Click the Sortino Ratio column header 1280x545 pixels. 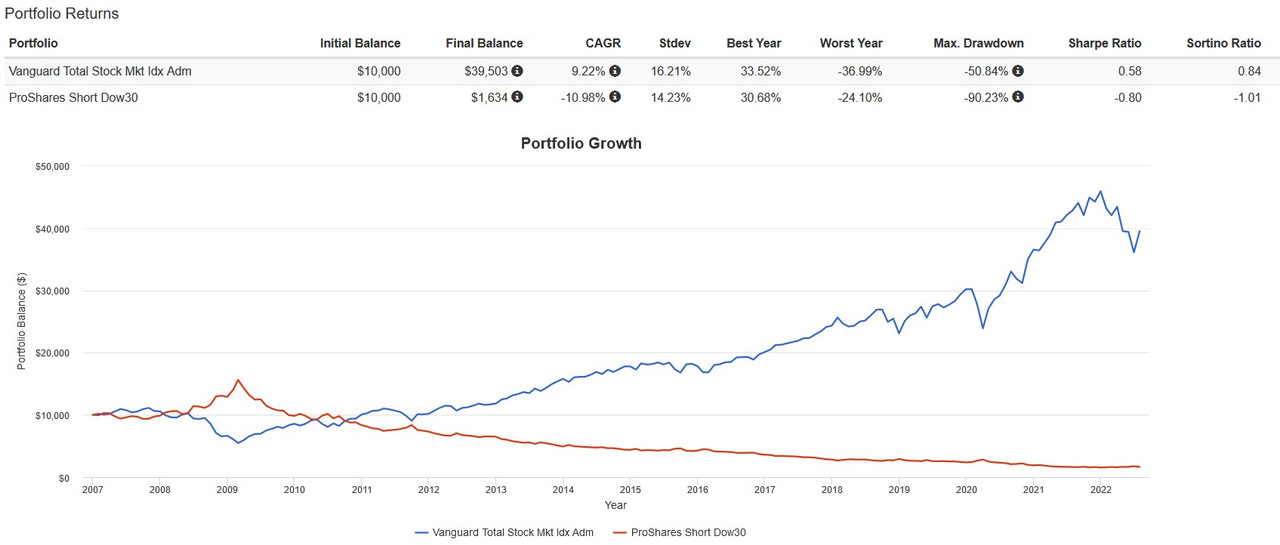click(1223, 43)
